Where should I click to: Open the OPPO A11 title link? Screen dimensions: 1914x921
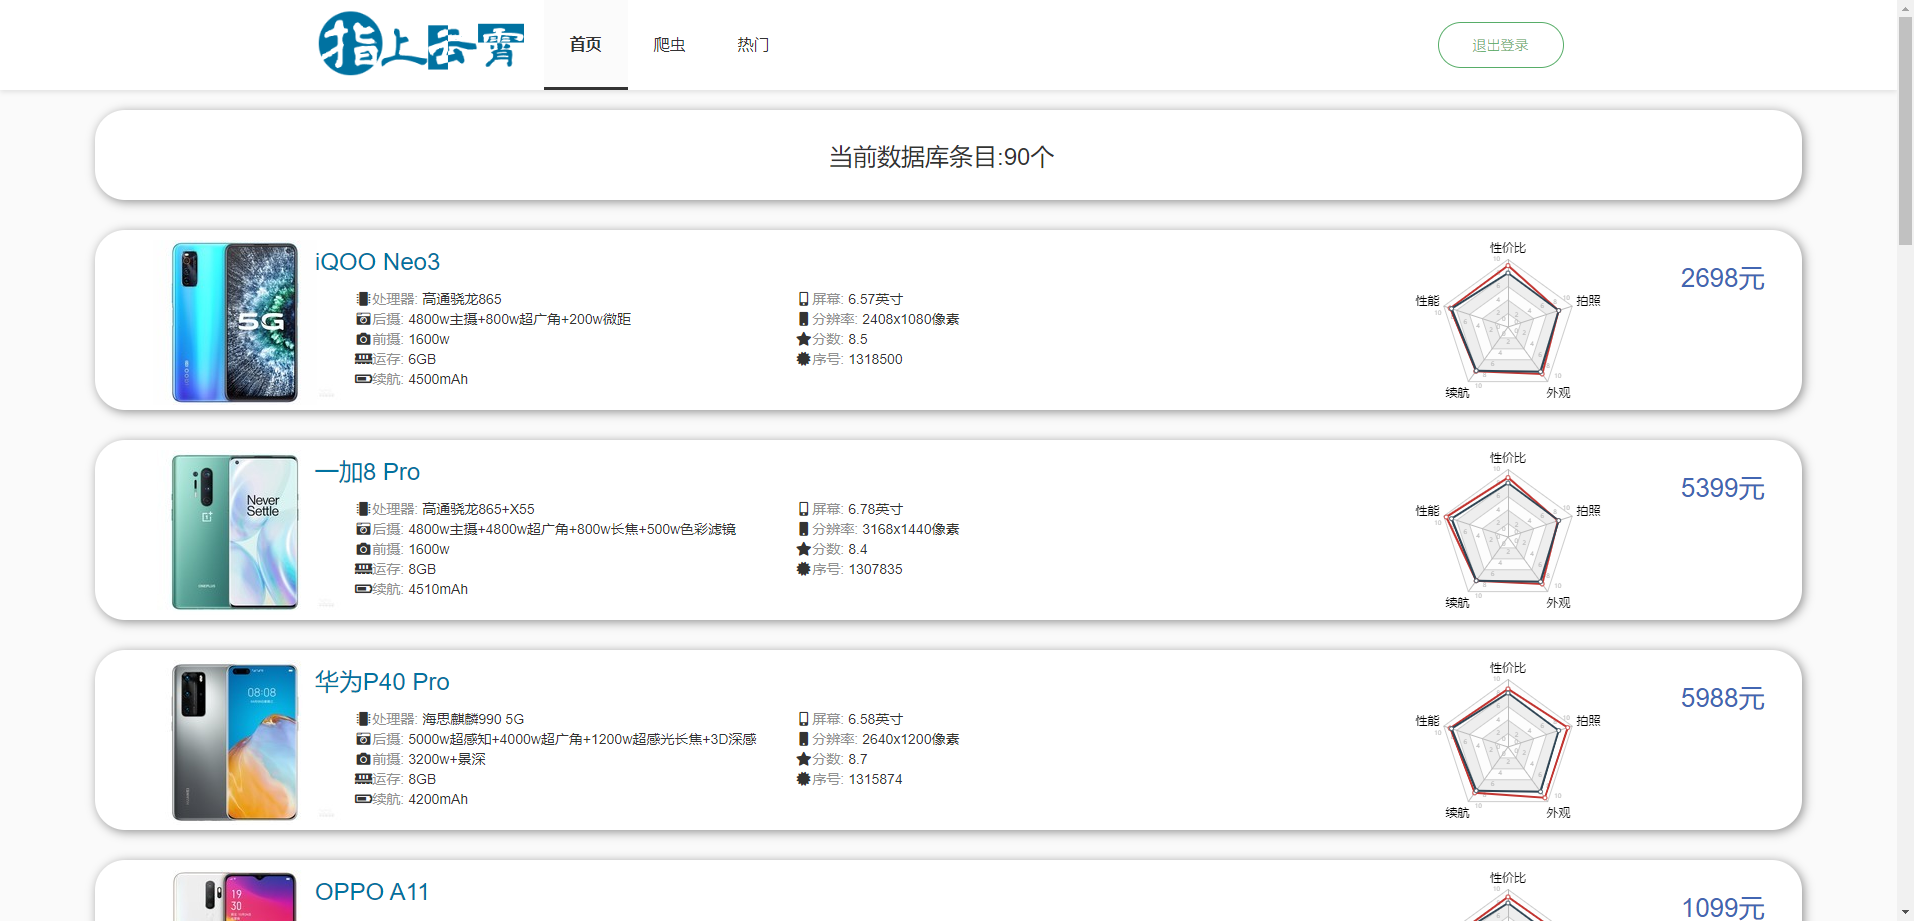(x=371, y=892)
